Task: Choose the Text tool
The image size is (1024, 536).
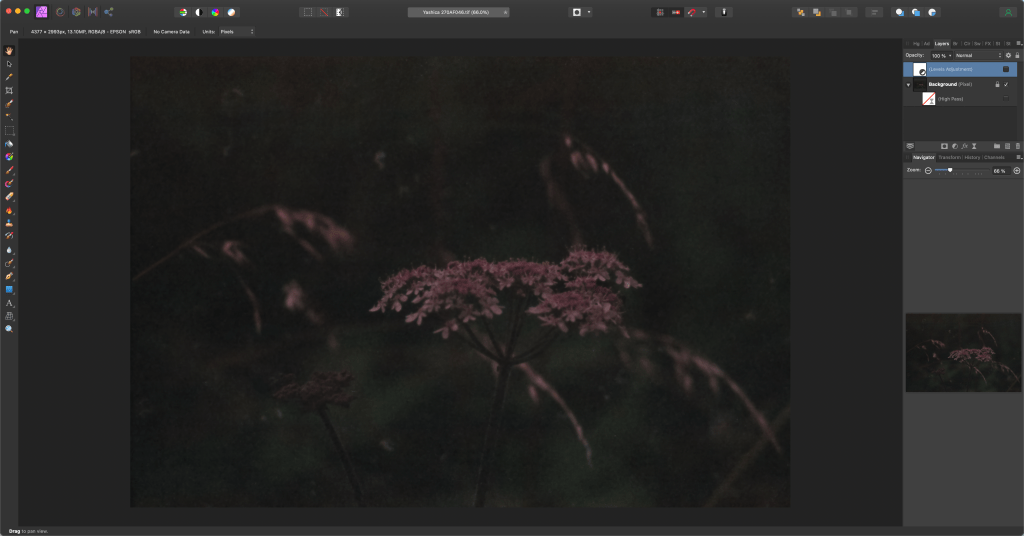Action: tap(9, 302)
